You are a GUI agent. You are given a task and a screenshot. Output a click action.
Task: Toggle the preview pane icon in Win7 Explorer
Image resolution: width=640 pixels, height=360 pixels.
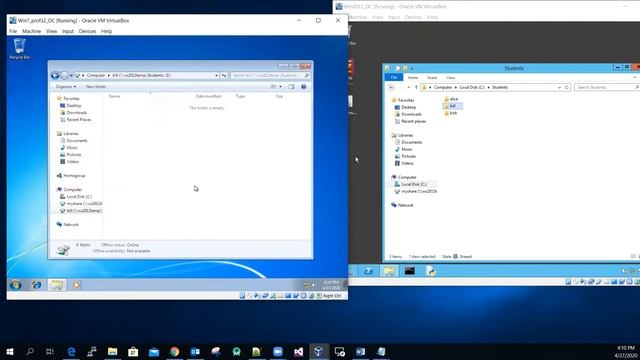tap(291, 87)
